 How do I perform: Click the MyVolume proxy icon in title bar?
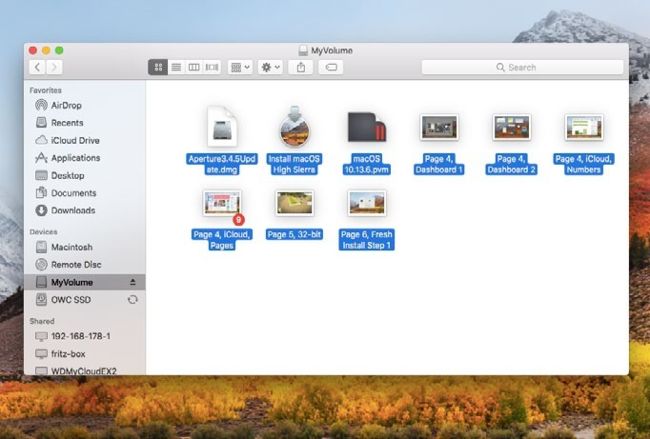pos(303,51)
